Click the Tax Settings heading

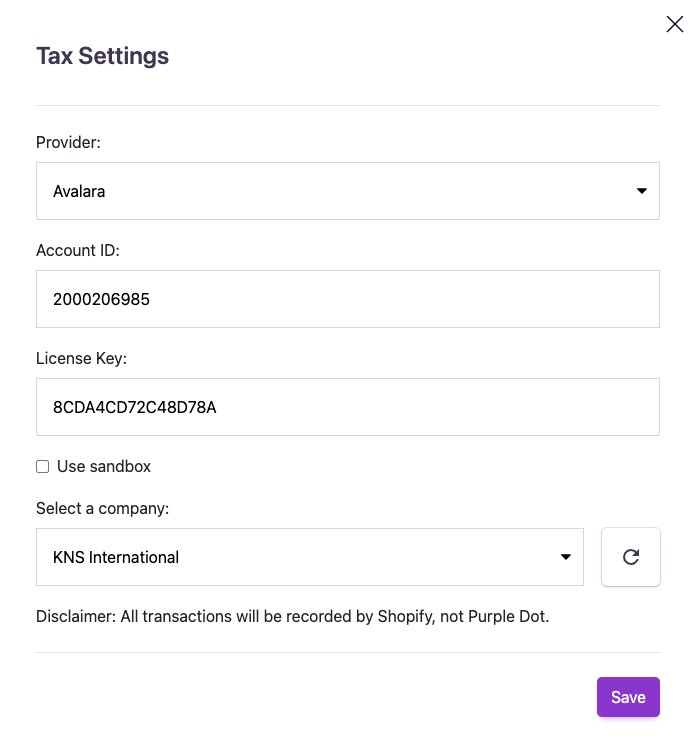(102, 56)
